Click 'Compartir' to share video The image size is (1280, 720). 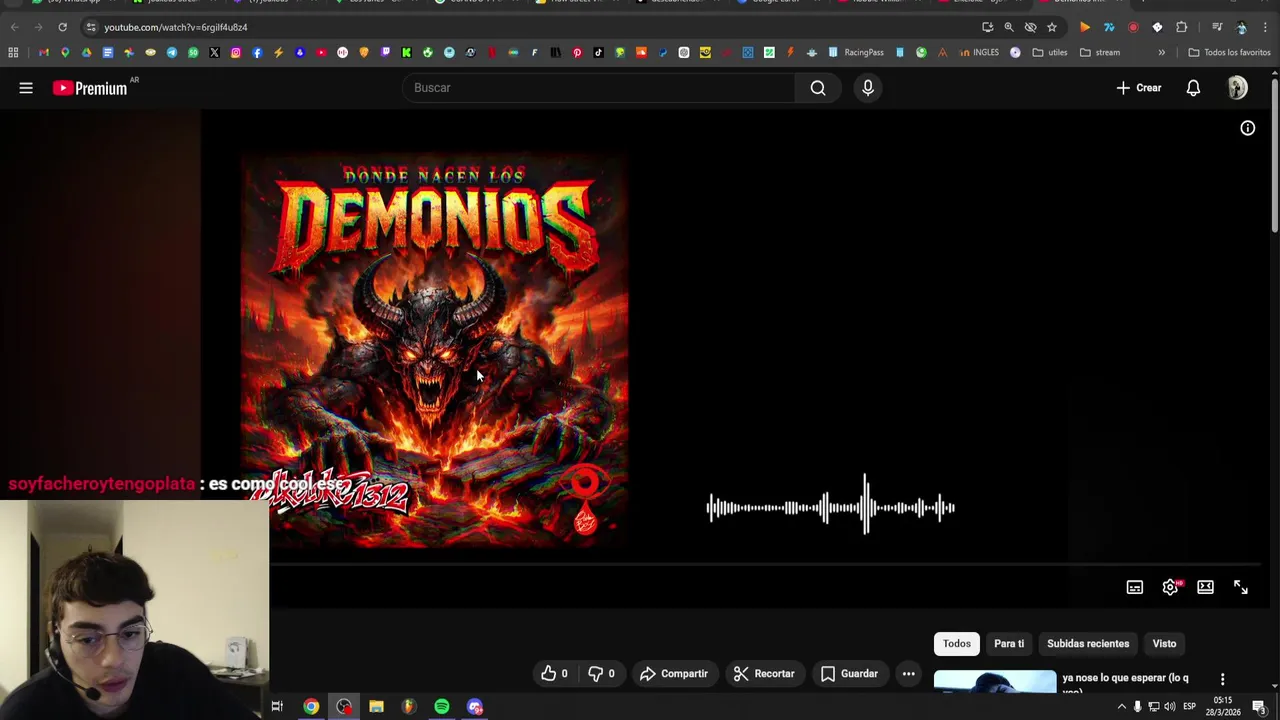pos(673,674)
